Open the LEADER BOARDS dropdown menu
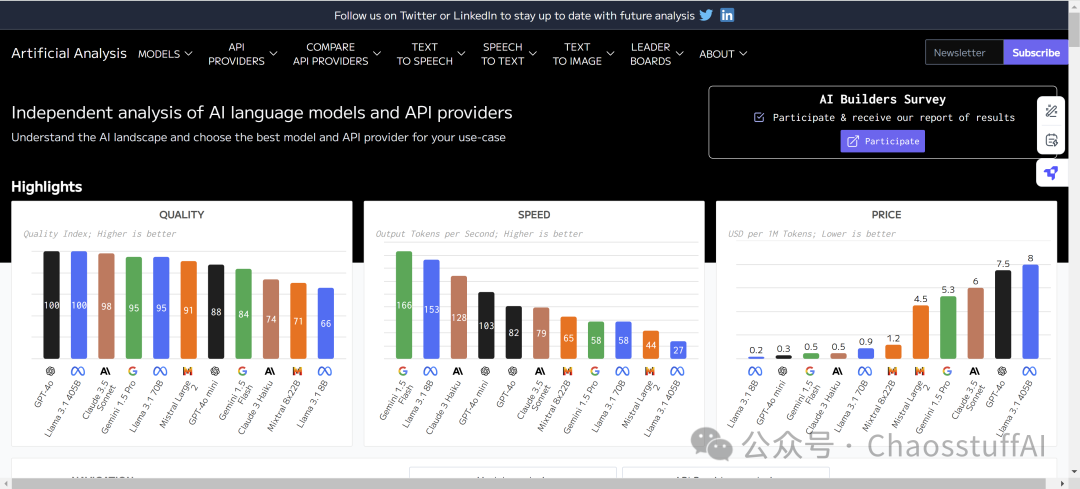The height and width of the screenshot is (489, 1080). [657, 54]
